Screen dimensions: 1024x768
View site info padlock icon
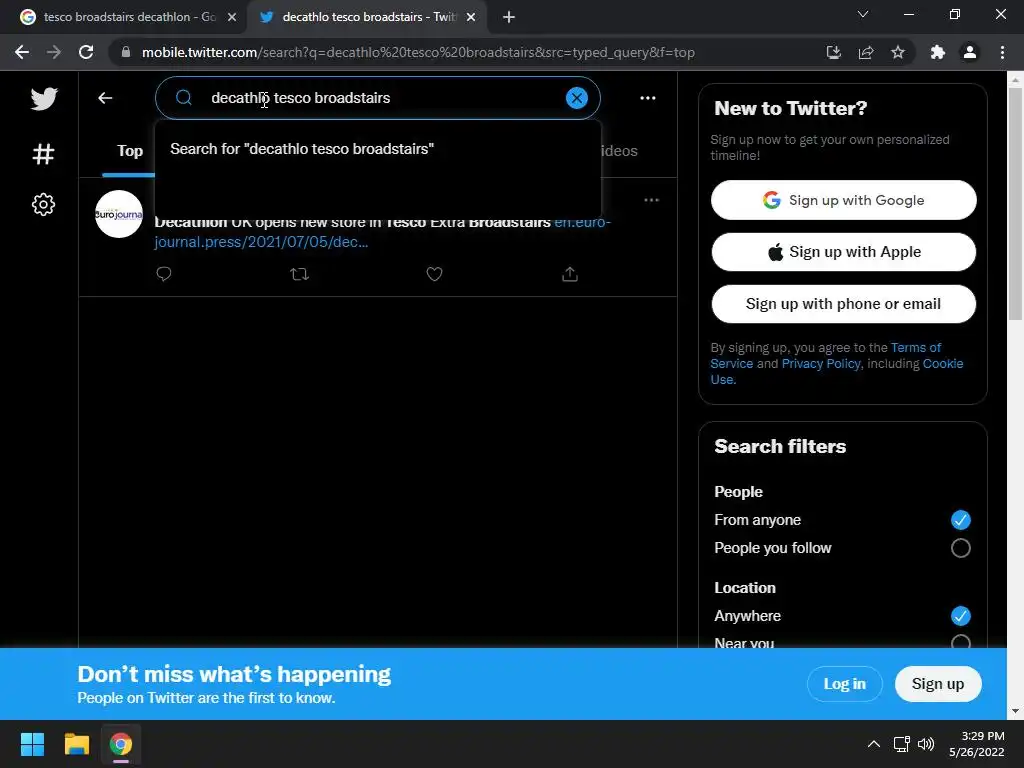tap(126, 52)
